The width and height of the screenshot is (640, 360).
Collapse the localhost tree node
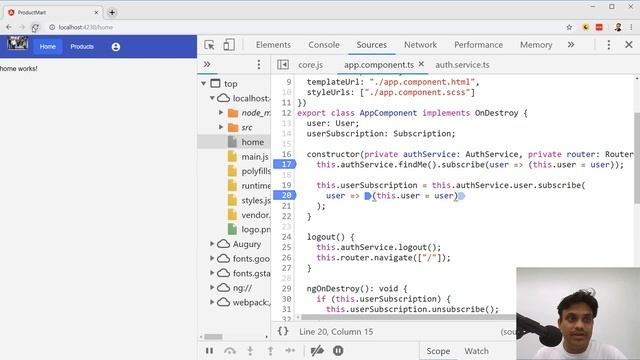pos(212,98)
